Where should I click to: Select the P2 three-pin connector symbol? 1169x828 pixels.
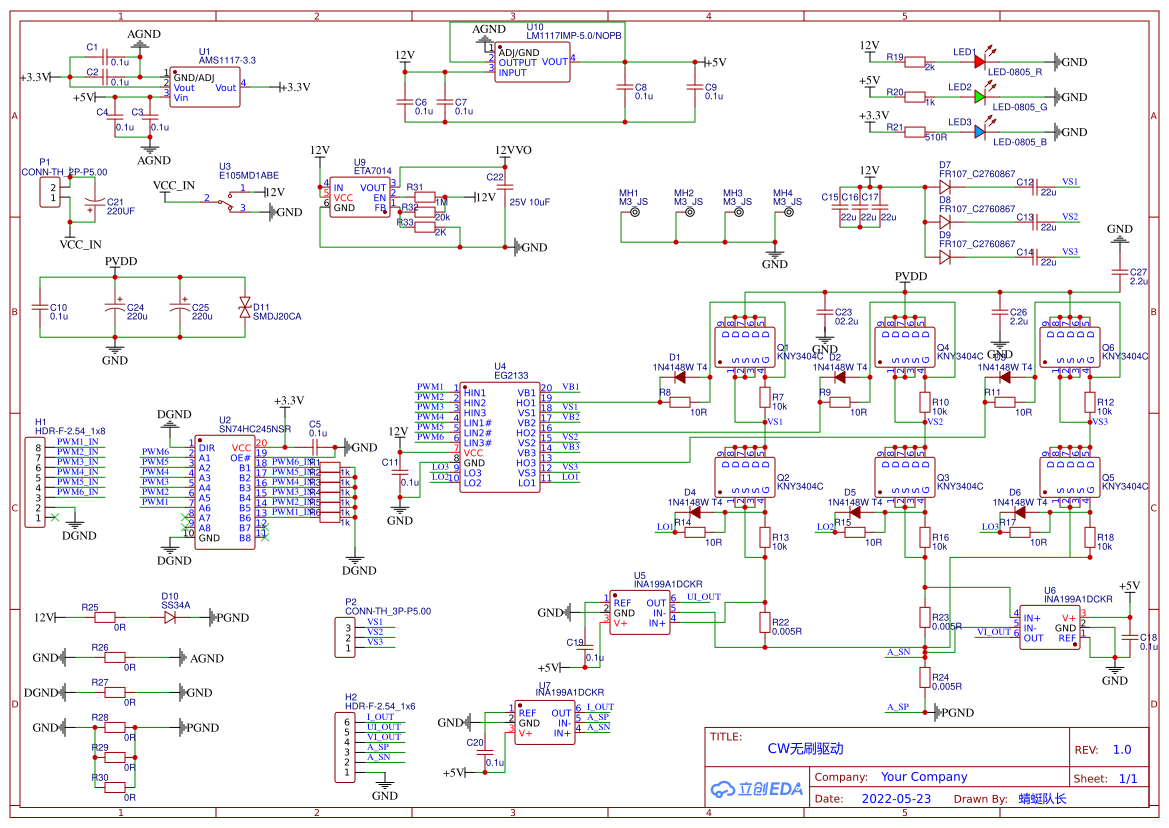point(344,638)
